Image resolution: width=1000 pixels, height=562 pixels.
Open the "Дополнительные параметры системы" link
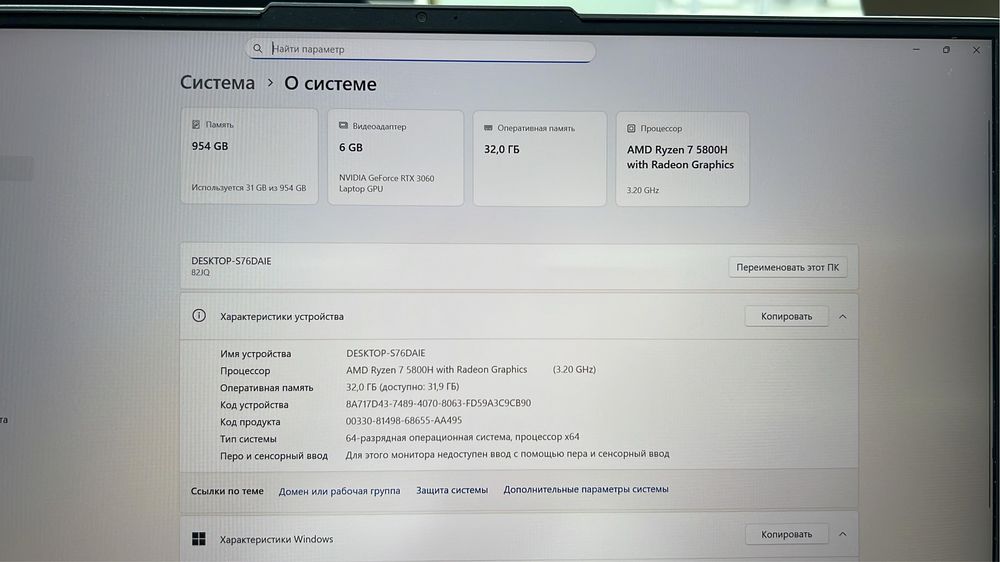click(x=586, y=489)
